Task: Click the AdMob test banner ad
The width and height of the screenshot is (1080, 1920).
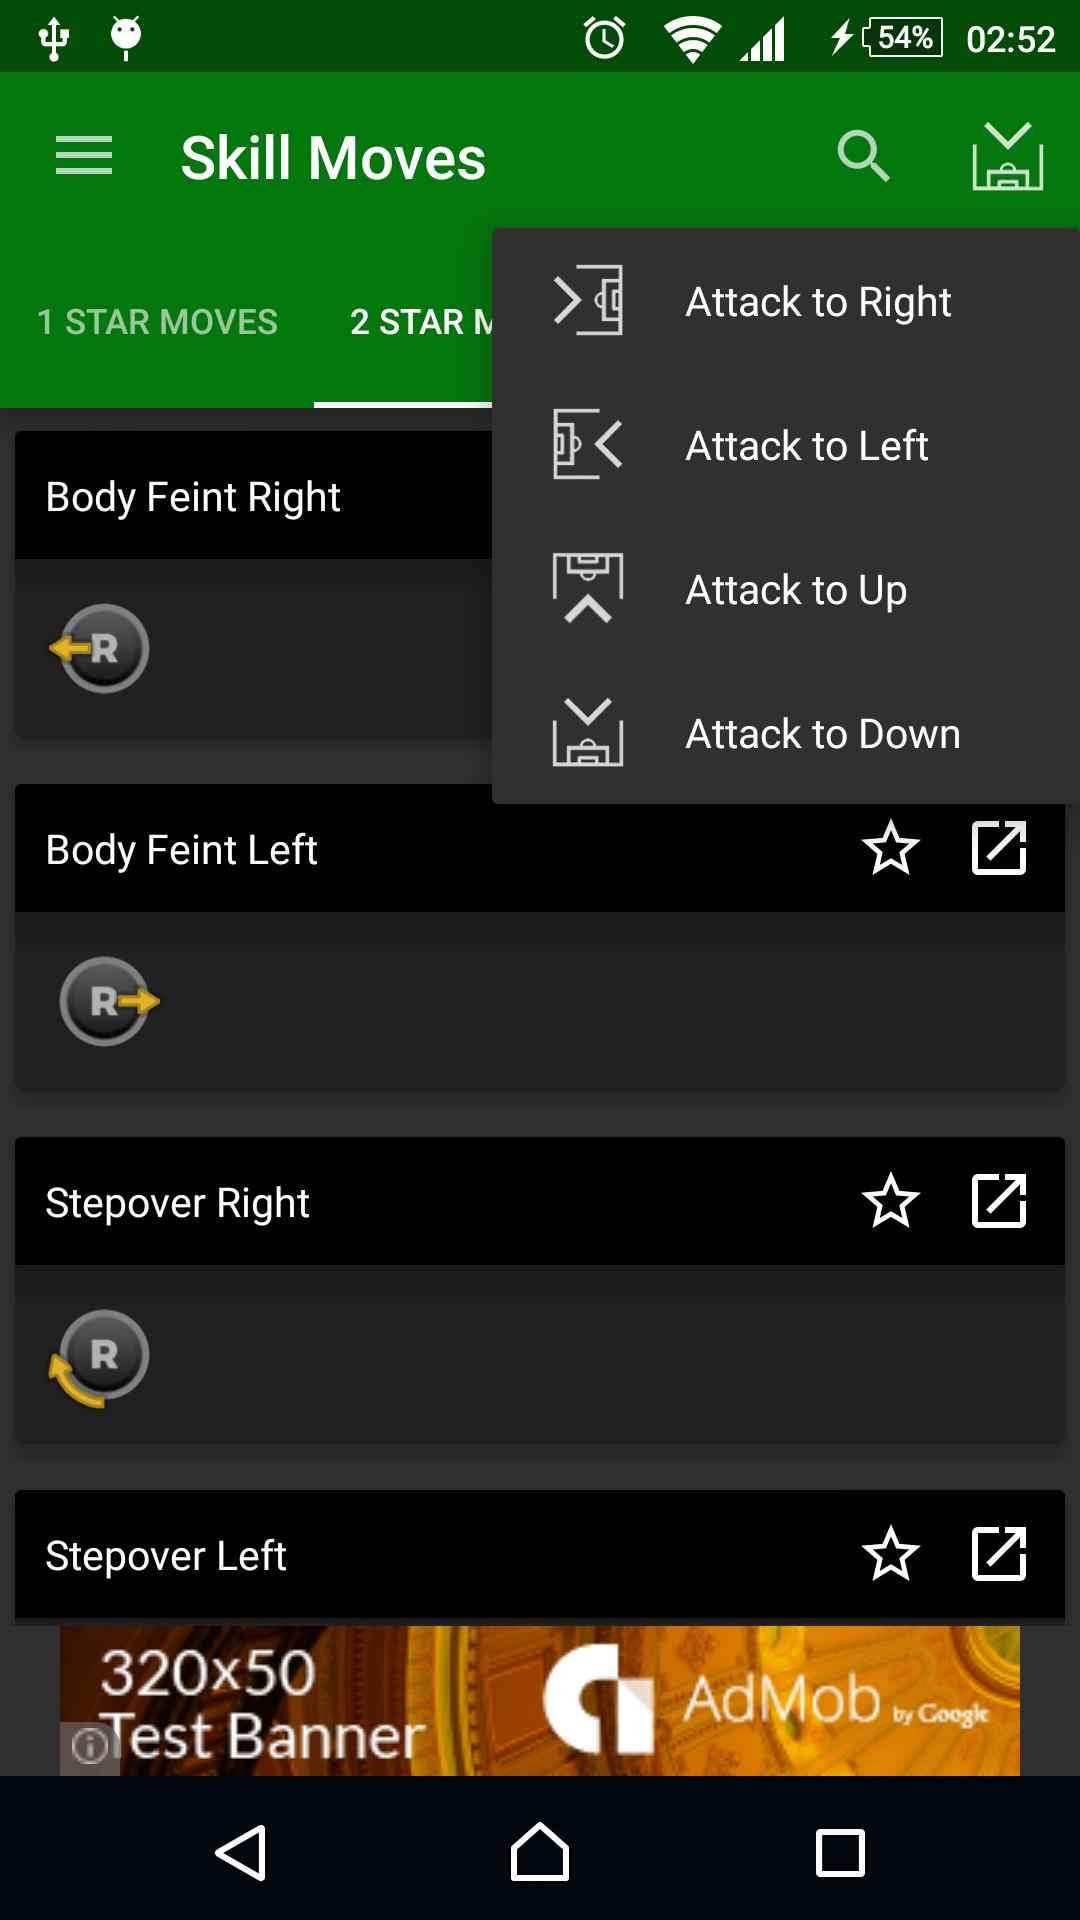Action: [x=540, y=1700]
